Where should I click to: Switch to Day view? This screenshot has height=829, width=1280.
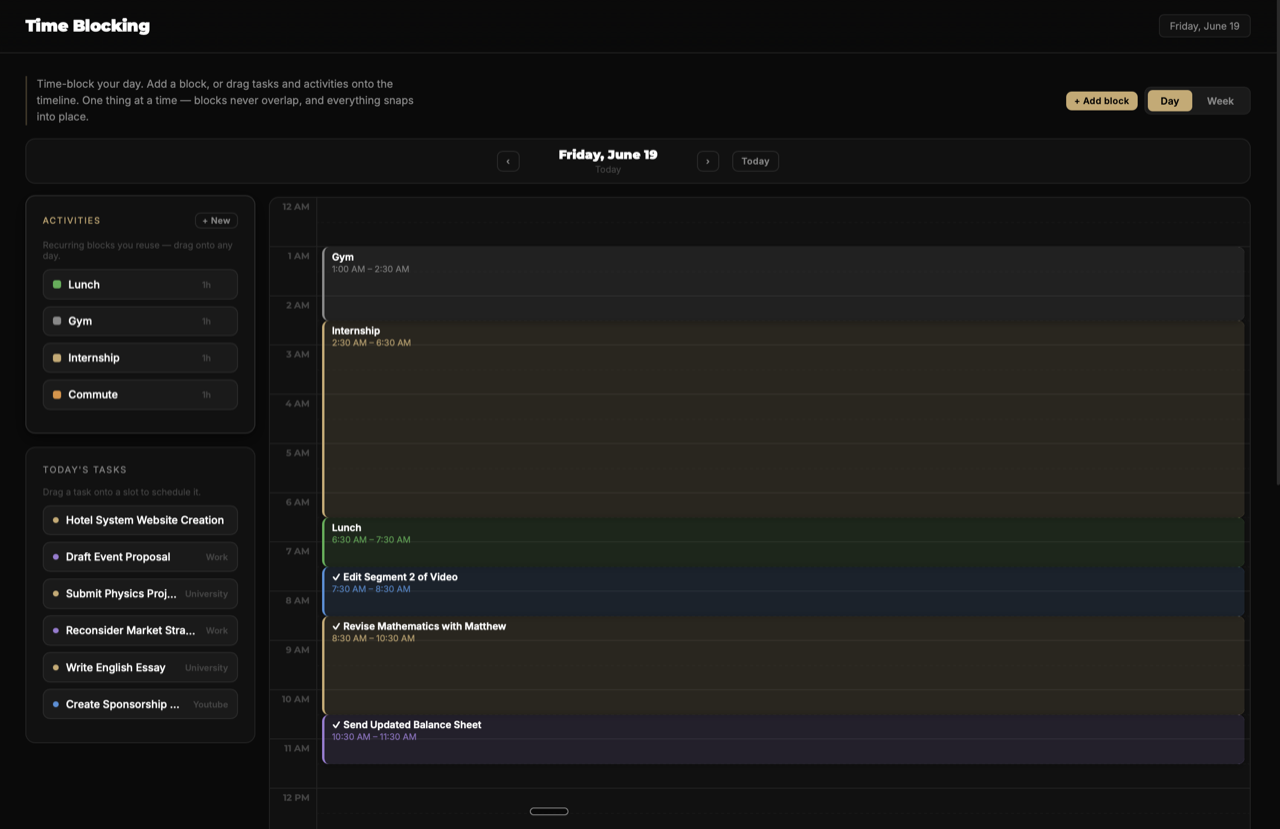[x=1169, y=101]
